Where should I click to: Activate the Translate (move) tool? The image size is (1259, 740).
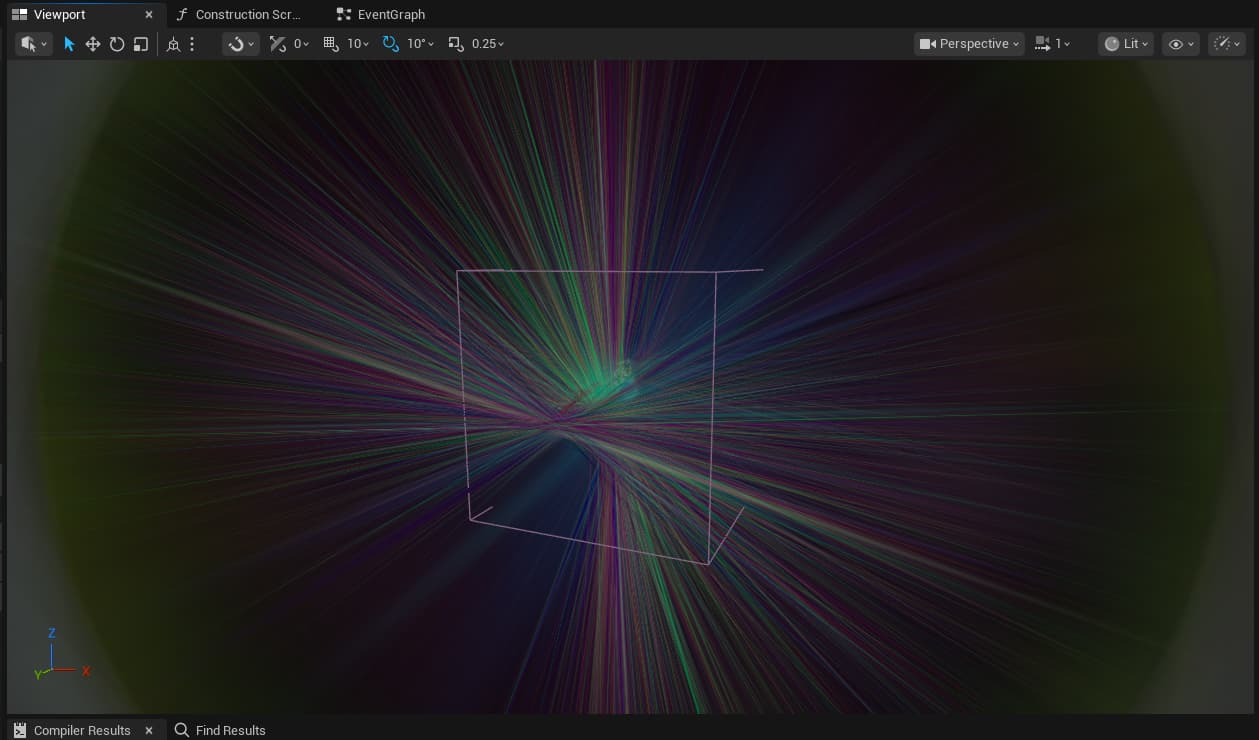[93, 44]
